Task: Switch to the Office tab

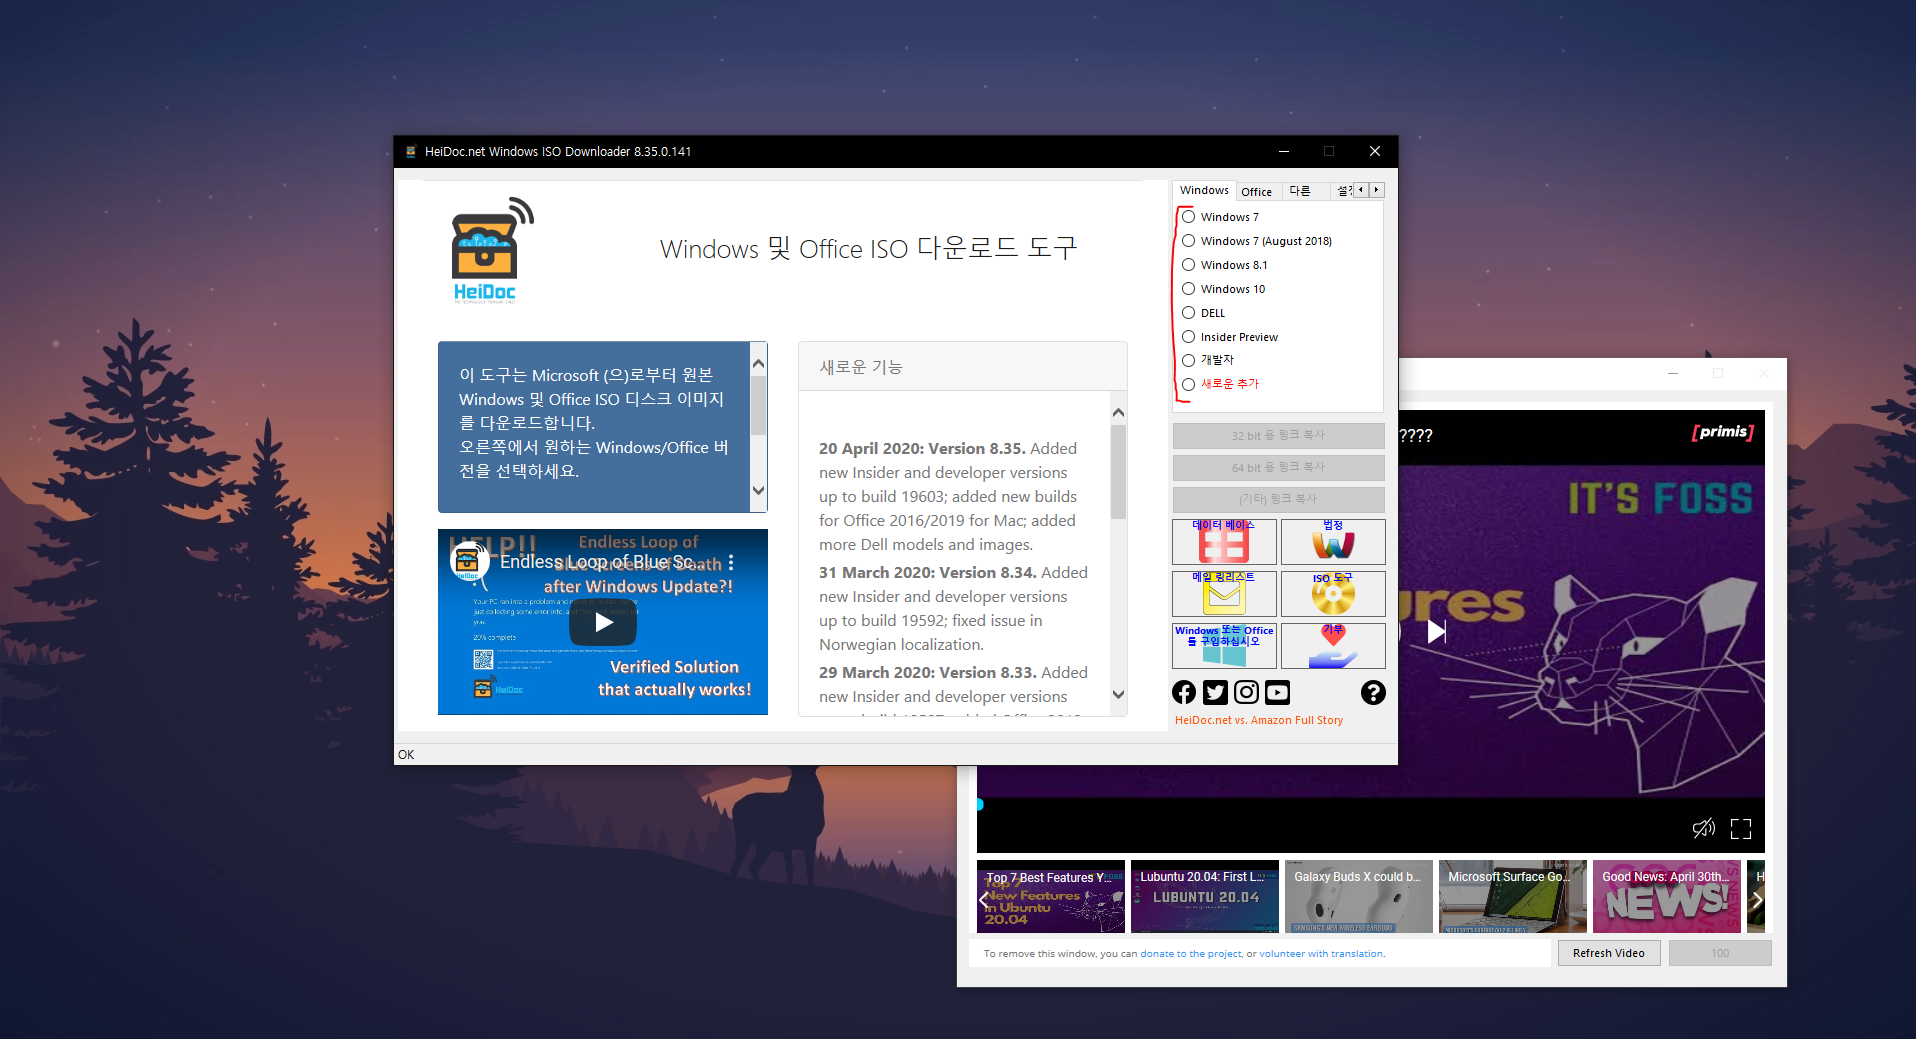Action: [x=1257, y=192]
